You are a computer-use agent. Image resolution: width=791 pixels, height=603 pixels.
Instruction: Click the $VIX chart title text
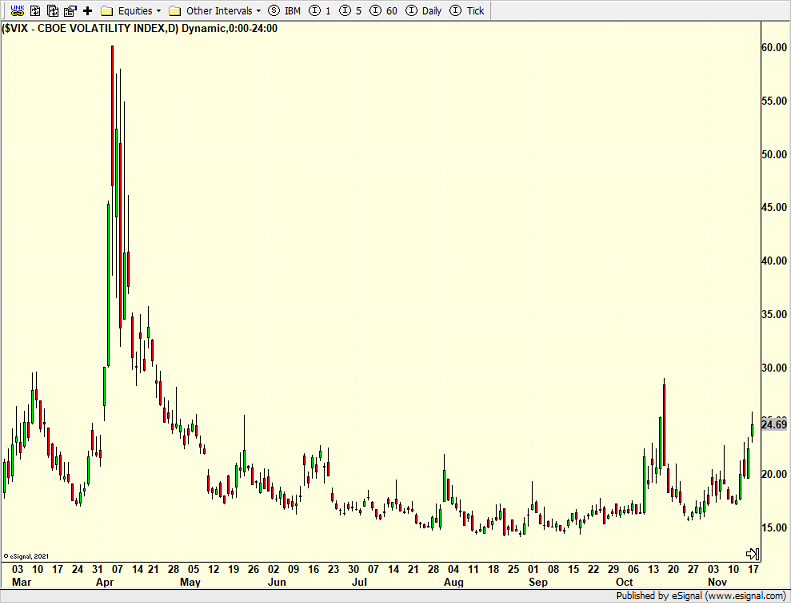click(140, 28)
